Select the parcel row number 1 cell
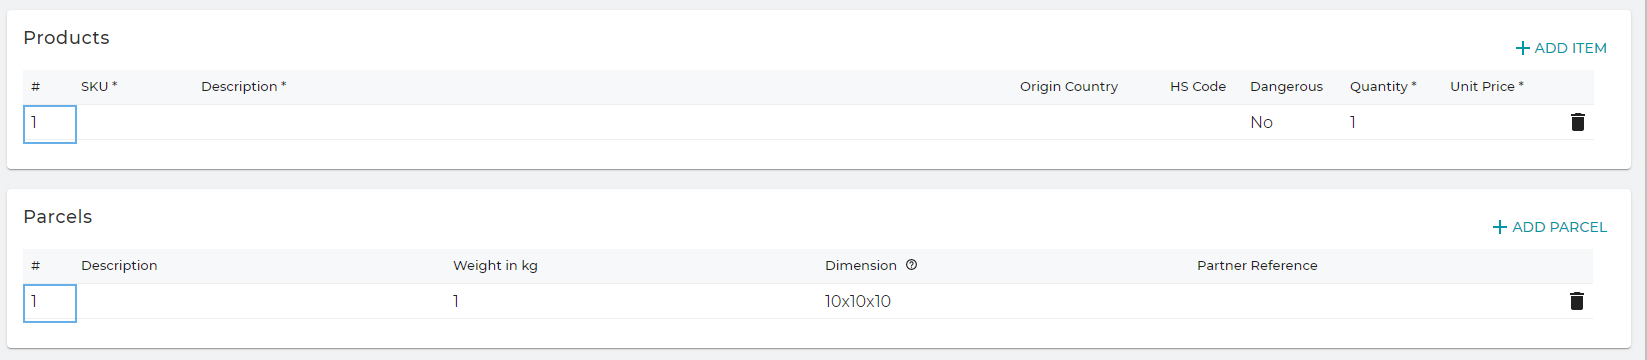Image resolution: width=1647 pixels, height=360 pixels. click(x=50, y=303)
